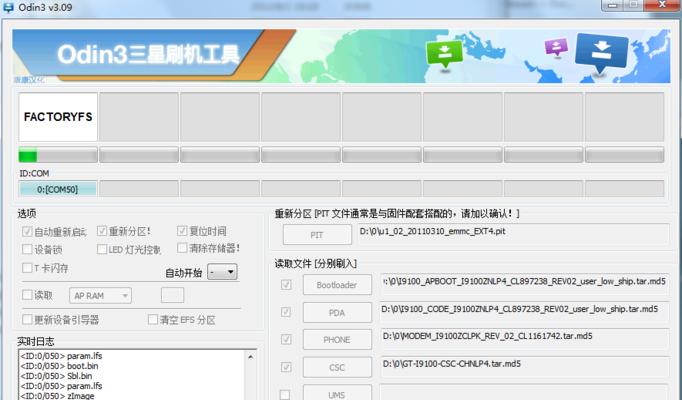Enable the 清空 EFS 分区 checkbox

pyautogui.click(x=153, y=320)
